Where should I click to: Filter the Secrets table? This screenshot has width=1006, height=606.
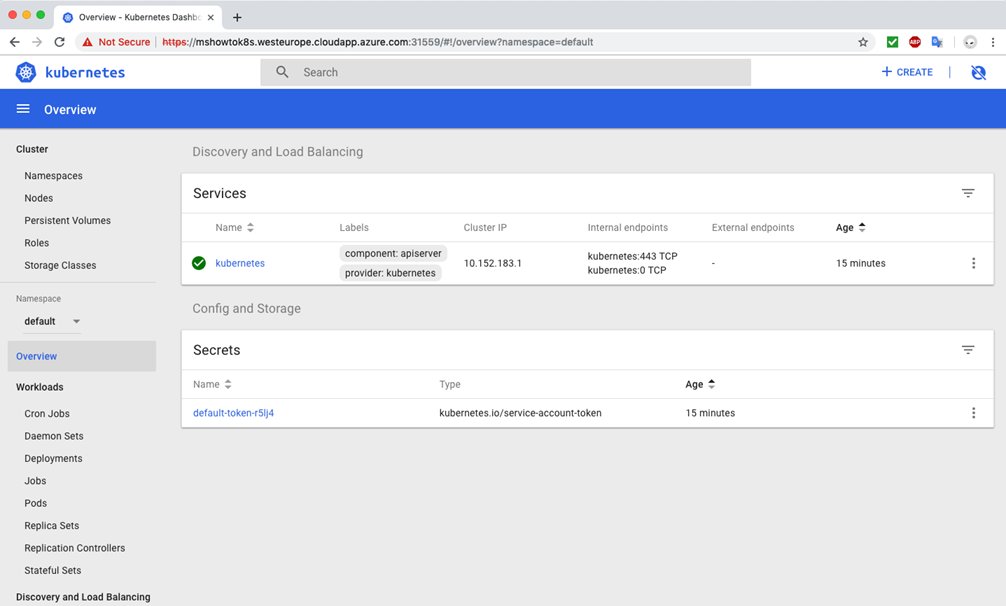[968, 349]
